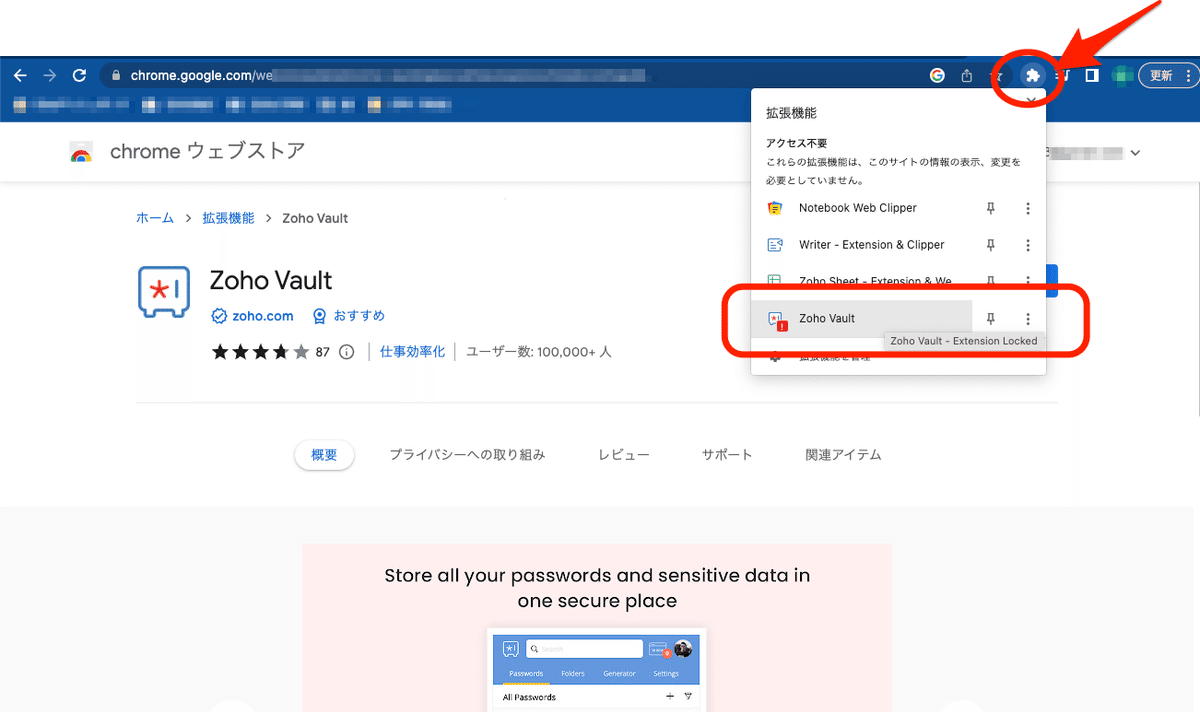
Task: Go back with the browser back arrow
Action: point(20,75)
